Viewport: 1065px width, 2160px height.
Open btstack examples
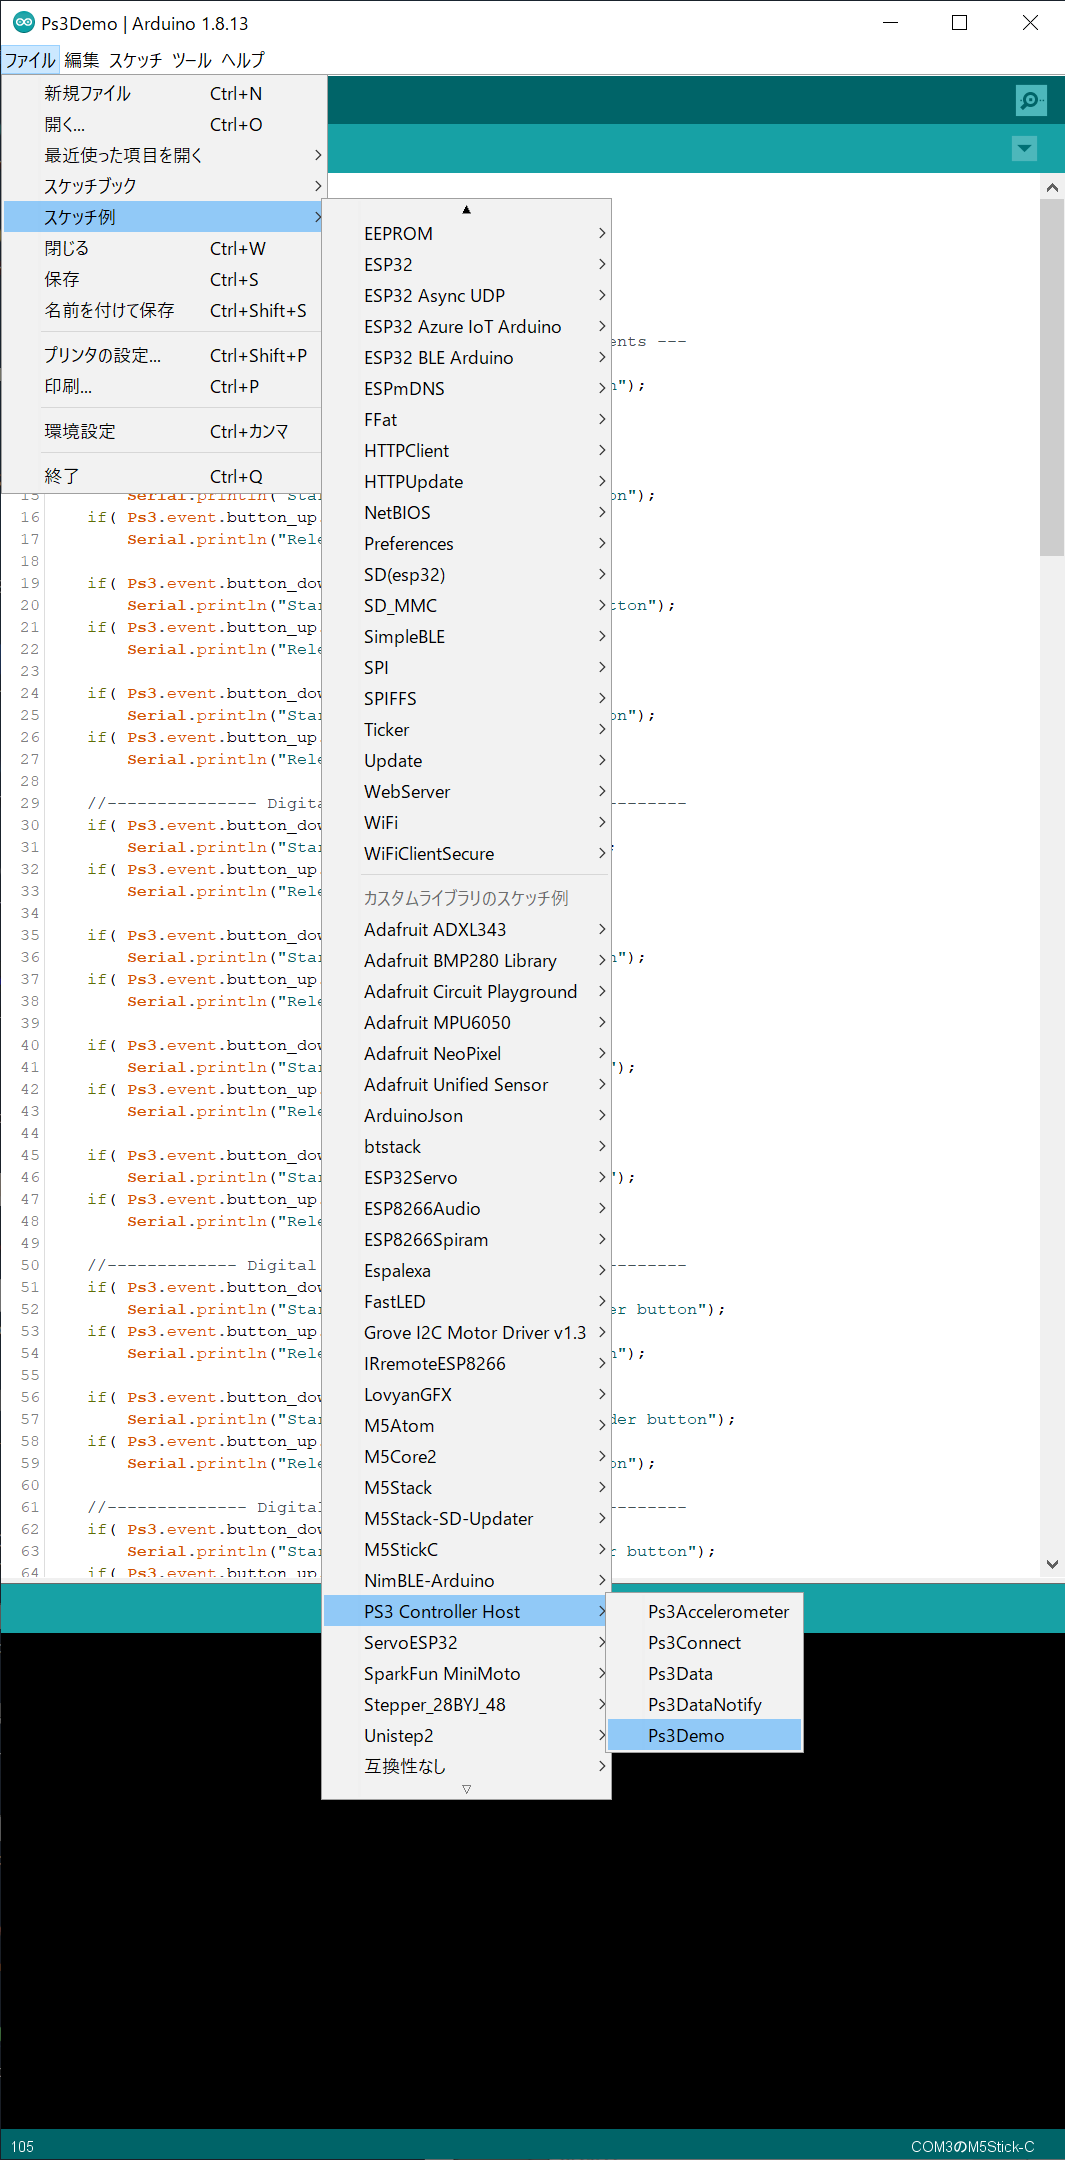tap(466, 1146)
